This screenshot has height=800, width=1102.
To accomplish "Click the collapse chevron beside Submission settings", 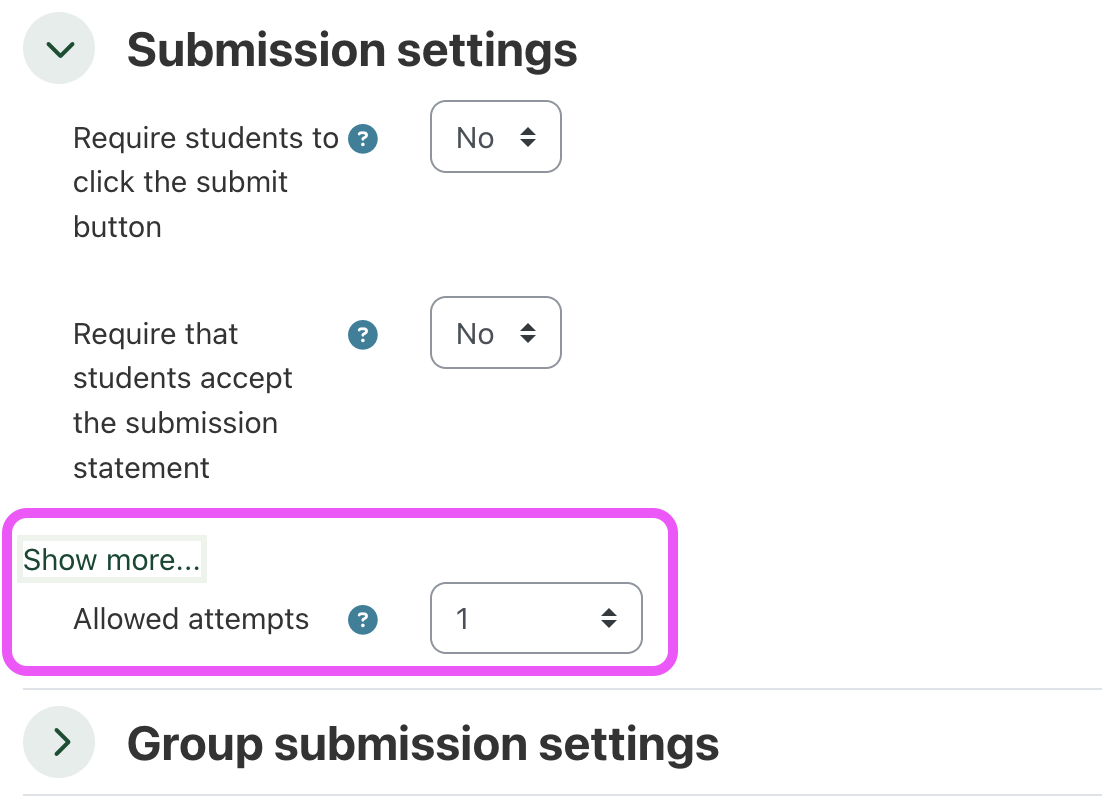I will point(58,47).
